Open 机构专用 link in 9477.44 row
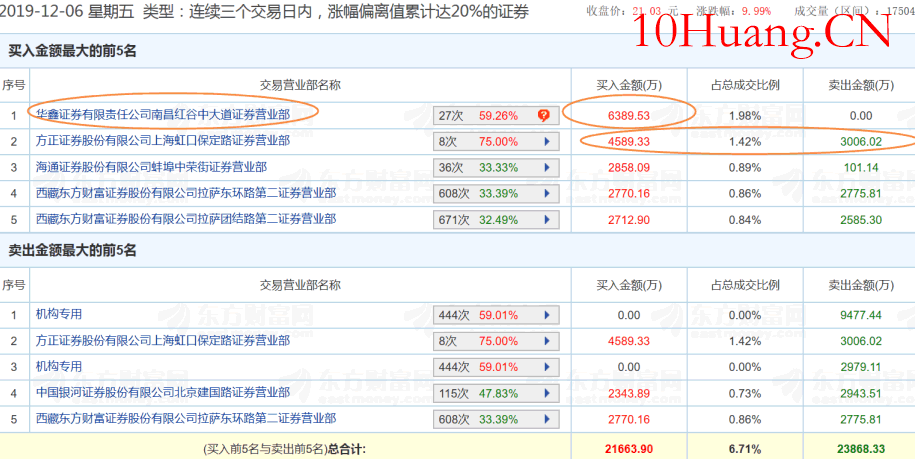The height and width of the screenshot is (459, 915). pyautogui.click(x=58, y=314)
